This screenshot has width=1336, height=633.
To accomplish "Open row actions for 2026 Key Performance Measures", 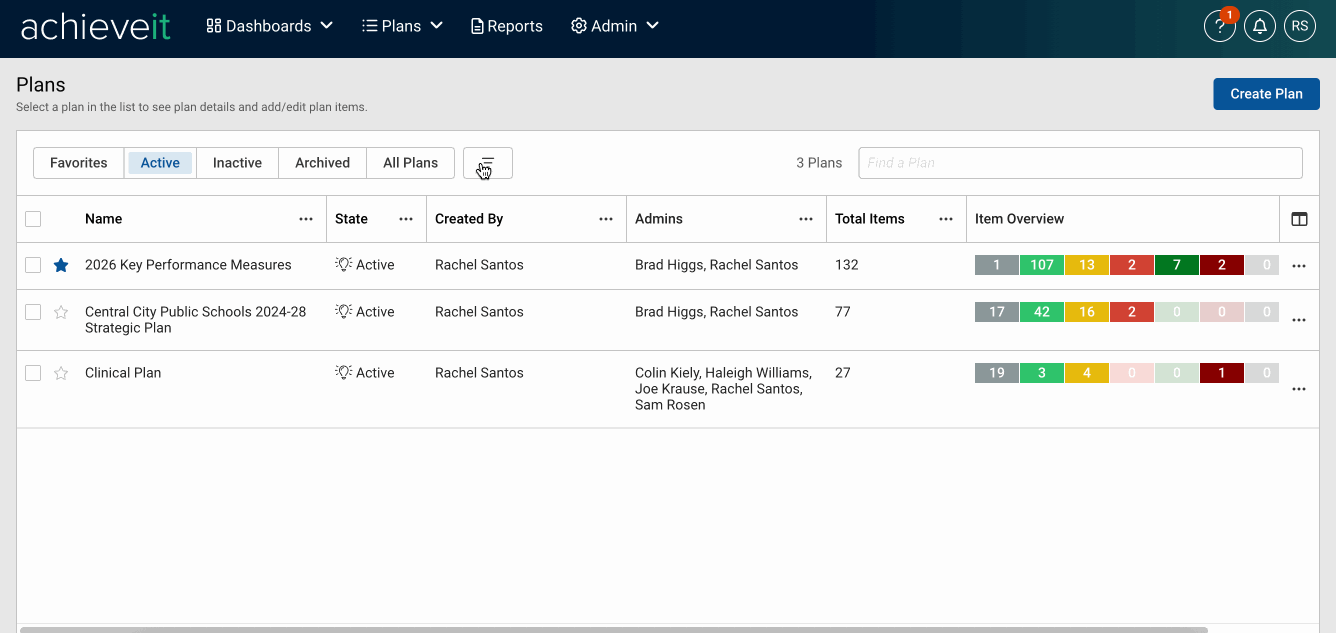I will click(x=1299, y=266).
